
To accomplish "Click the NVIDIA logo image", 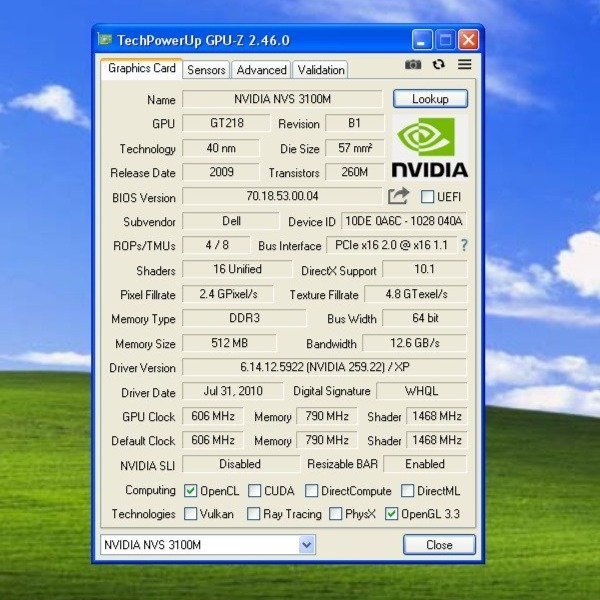I will point(430,147).
